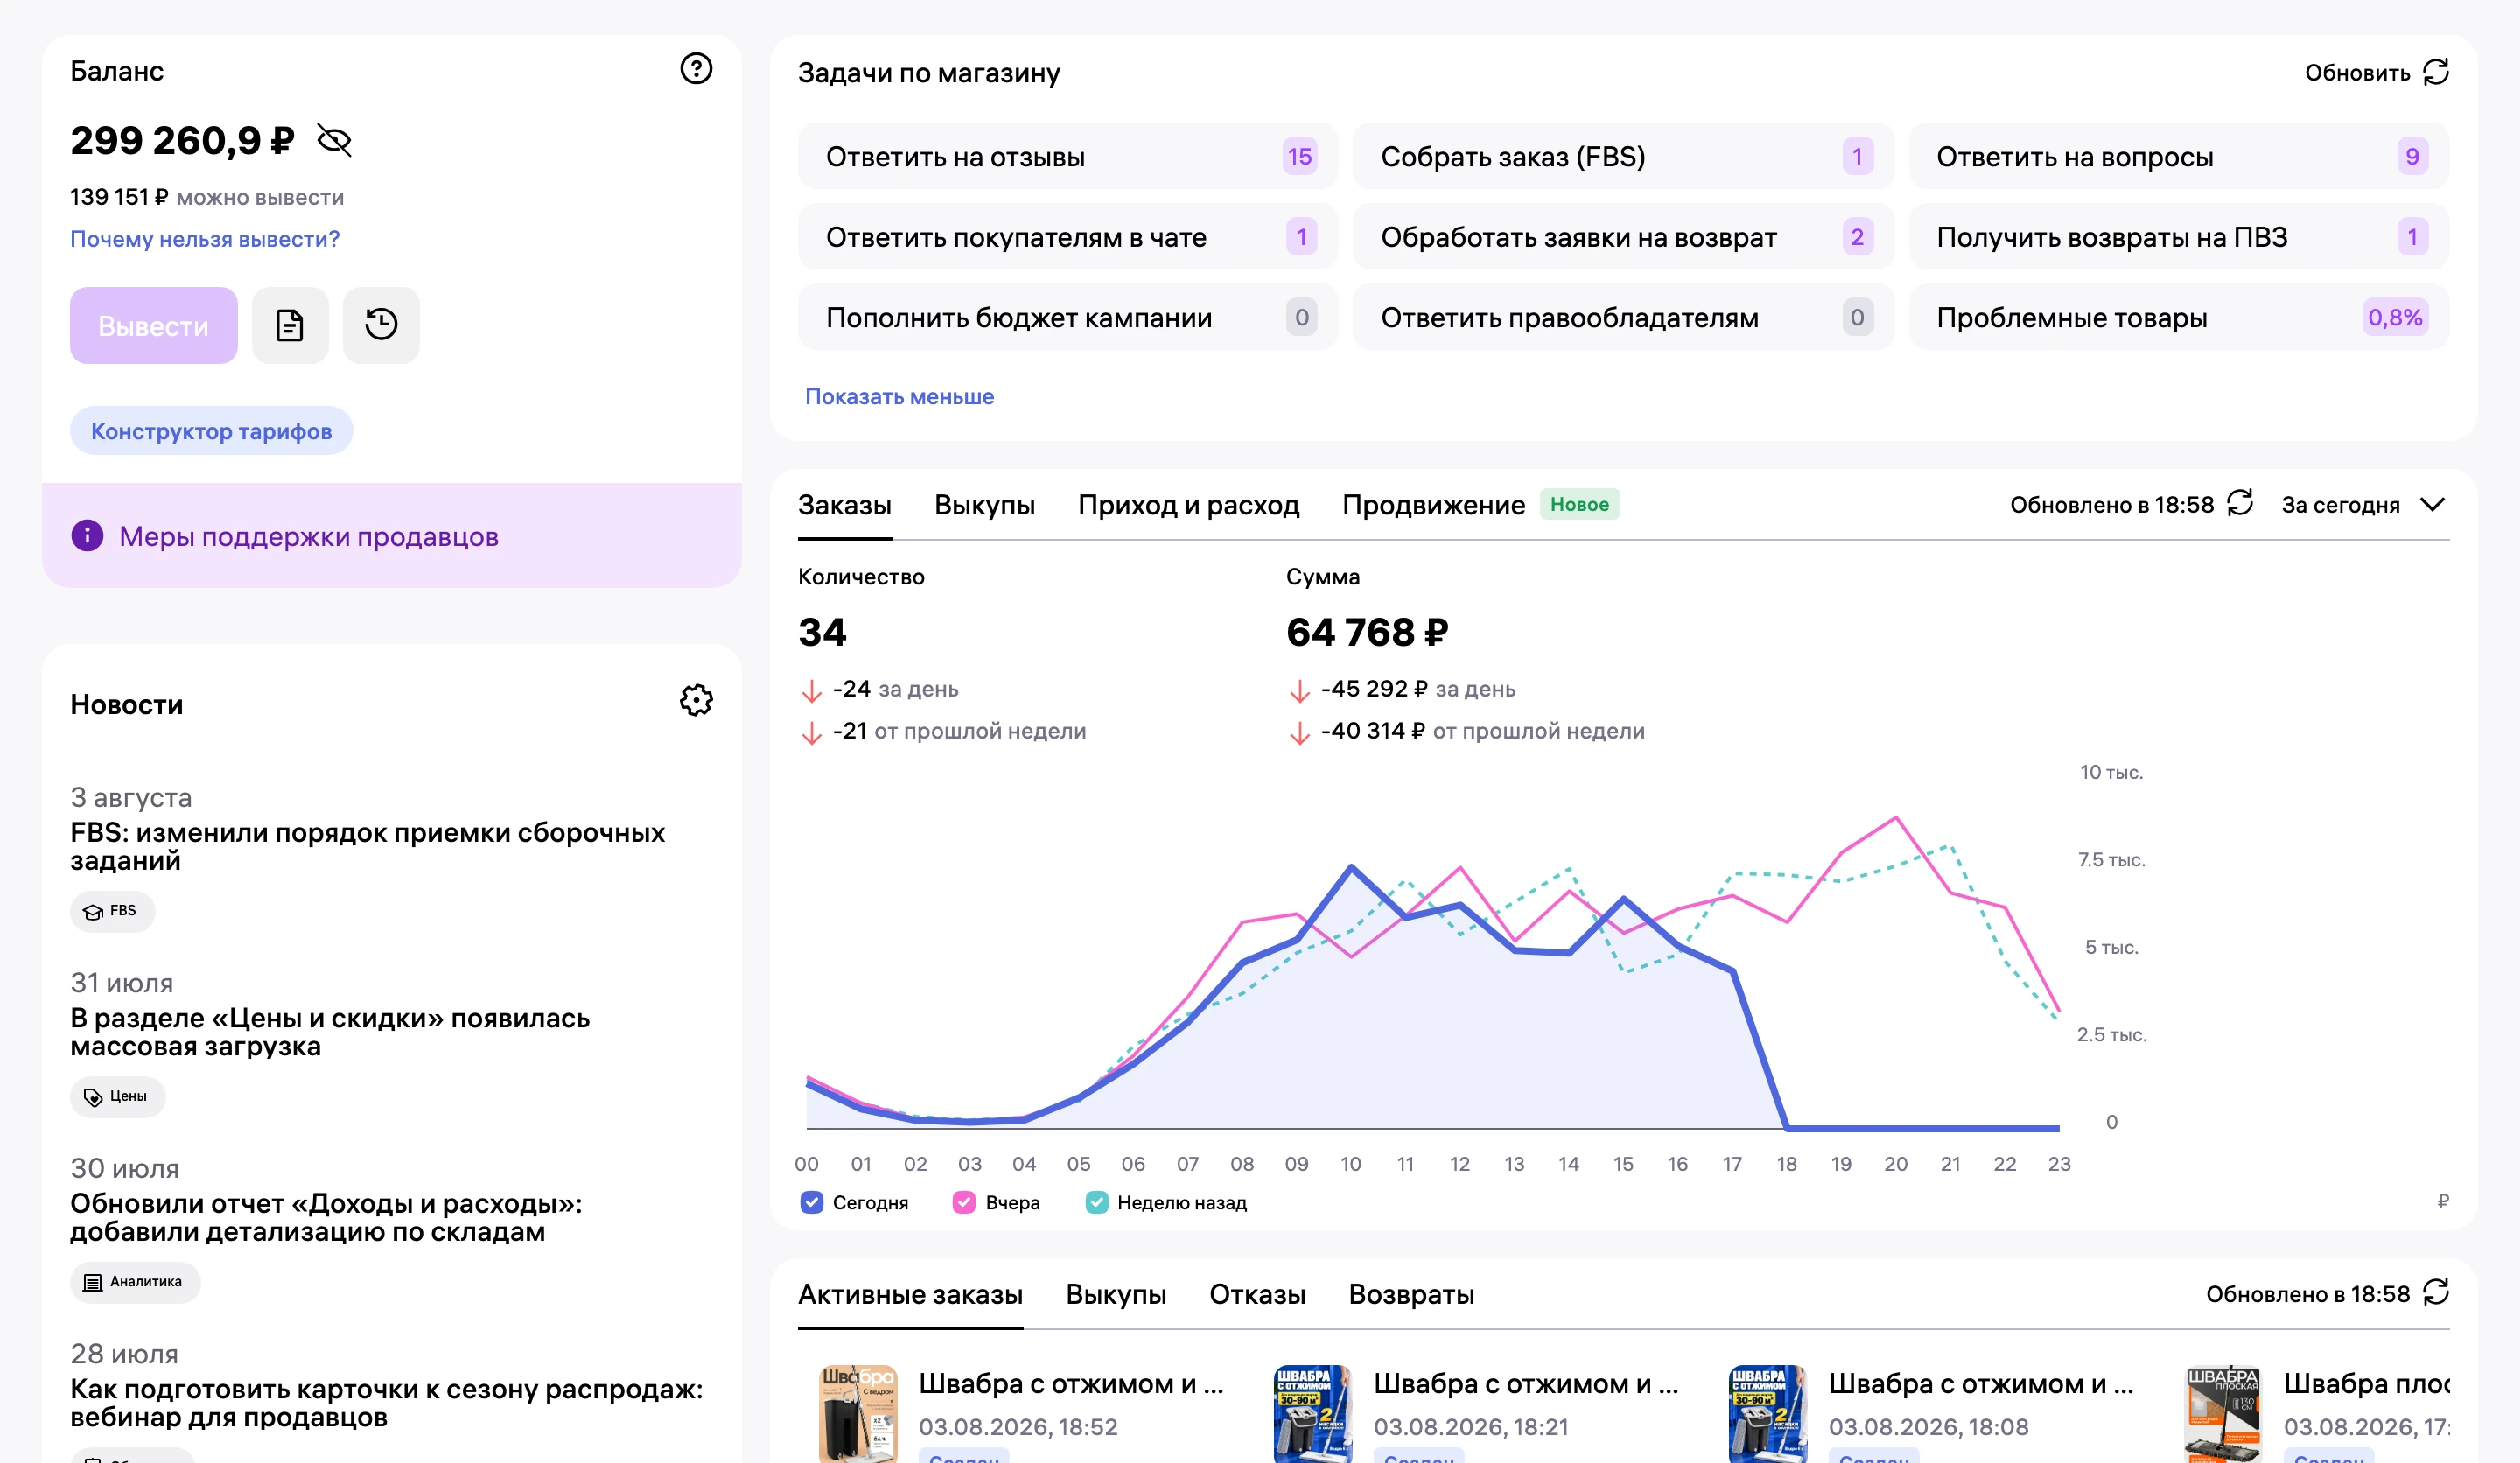Viewport: 2520px width, 1463px height.
Task: Open the first Швабра order thumbnail
Action: (x=858, y=1413)
